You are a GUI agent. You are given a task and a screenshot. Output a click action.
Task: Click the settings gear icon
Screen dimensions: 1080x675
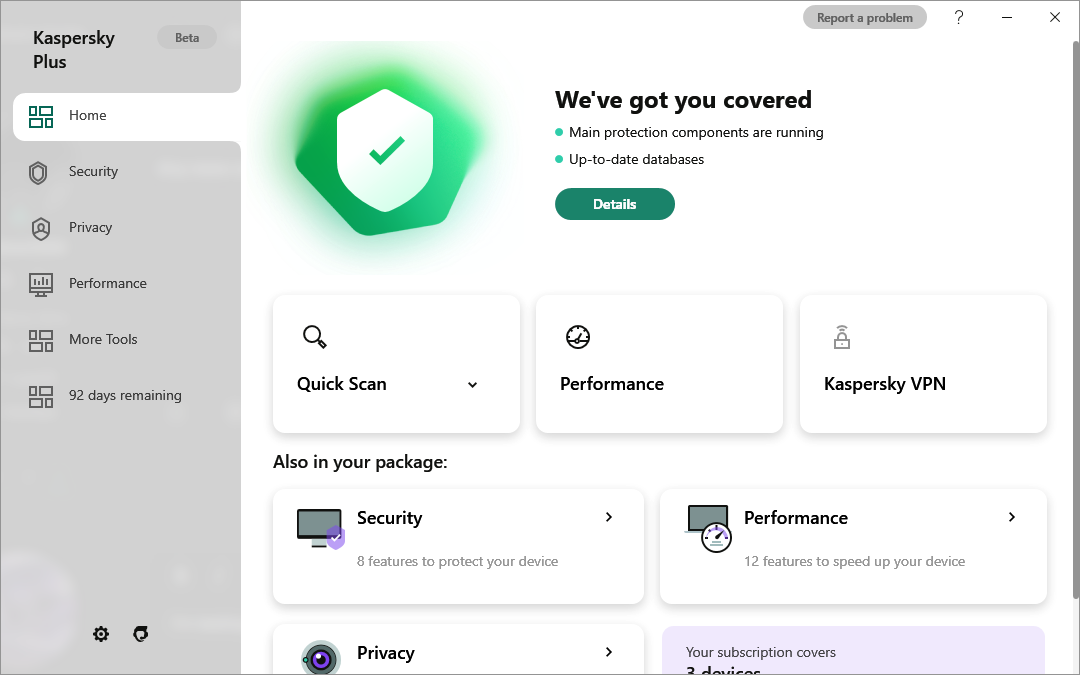coord(101,634)
